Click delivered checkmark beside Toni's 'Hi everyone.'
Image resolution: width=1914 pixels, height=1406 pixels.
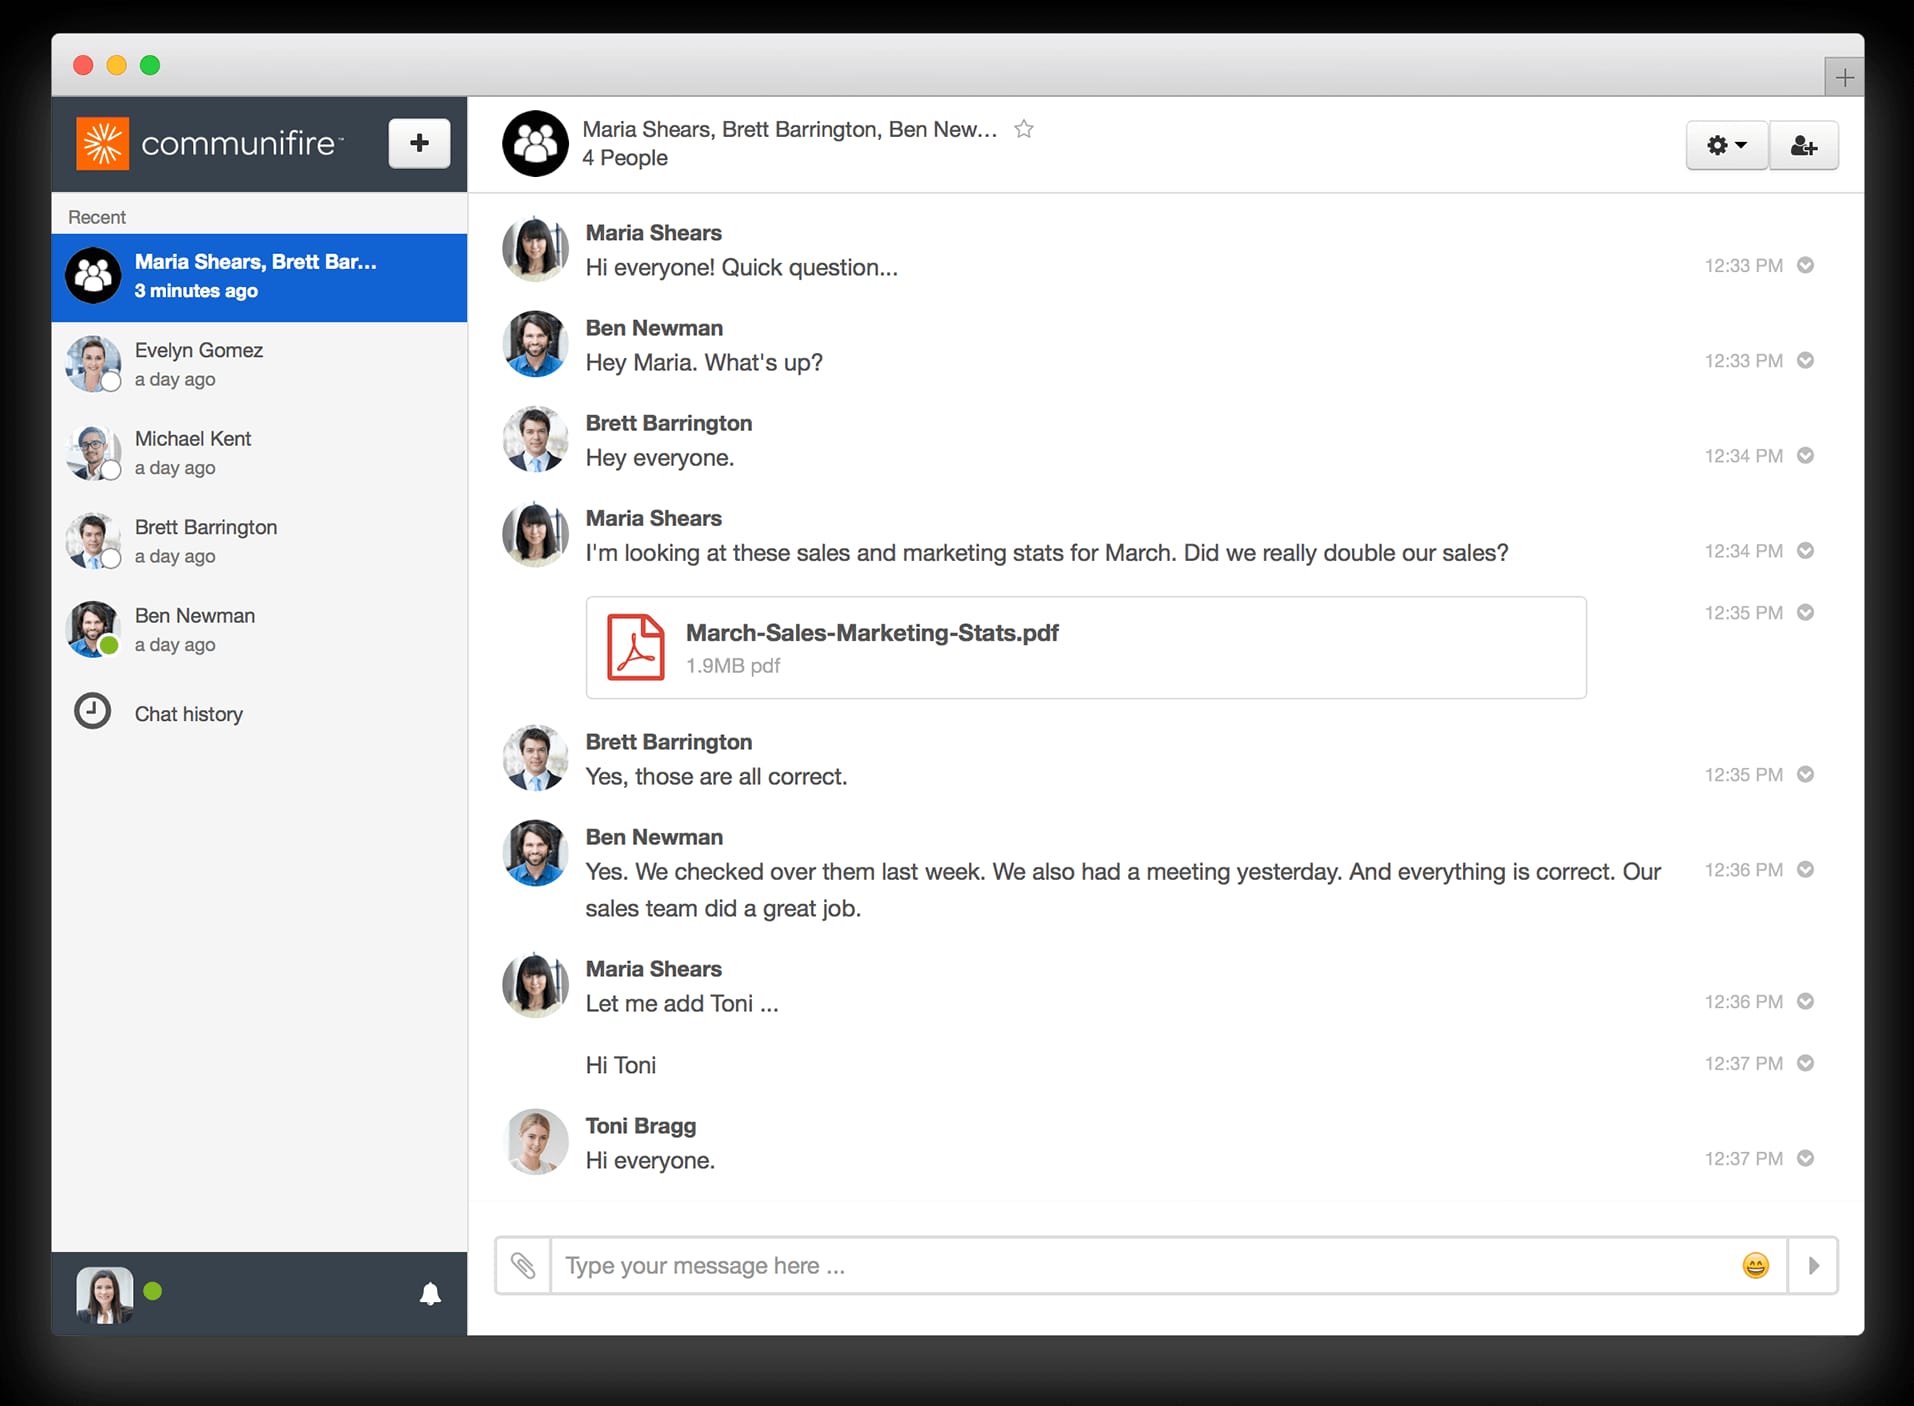pos(1806,1158)
